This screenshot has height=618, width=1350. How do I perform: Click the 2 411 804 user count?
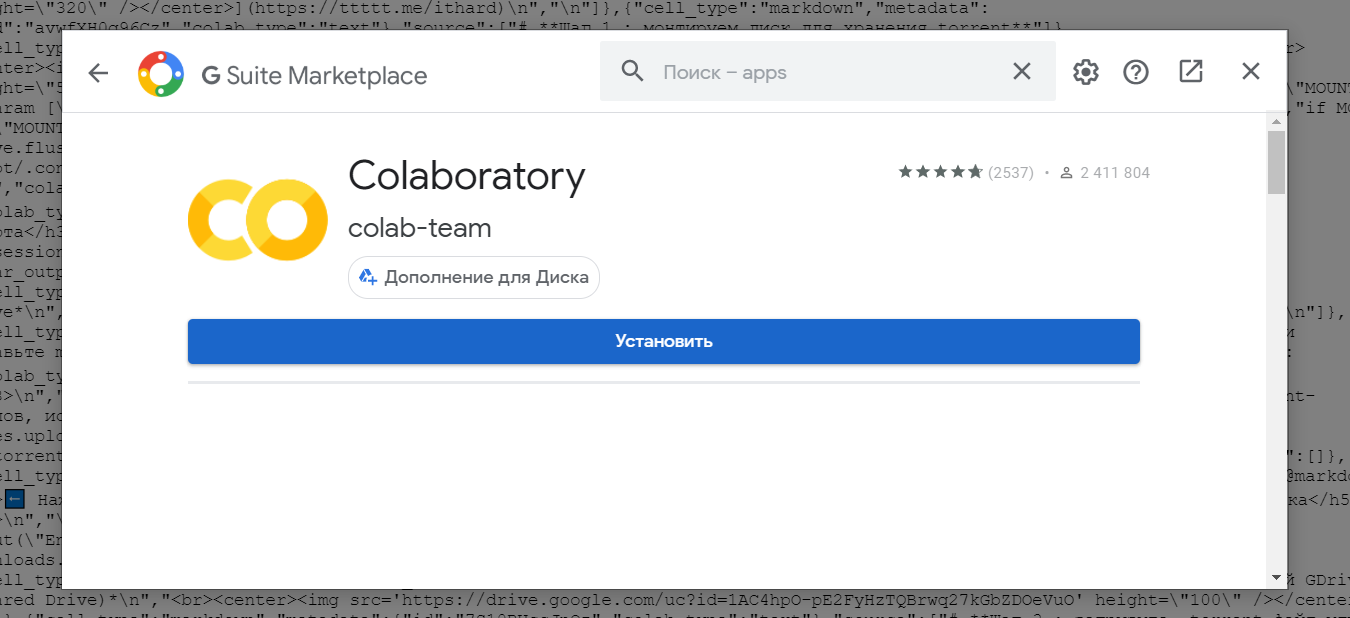click(x=1115, y=173)
